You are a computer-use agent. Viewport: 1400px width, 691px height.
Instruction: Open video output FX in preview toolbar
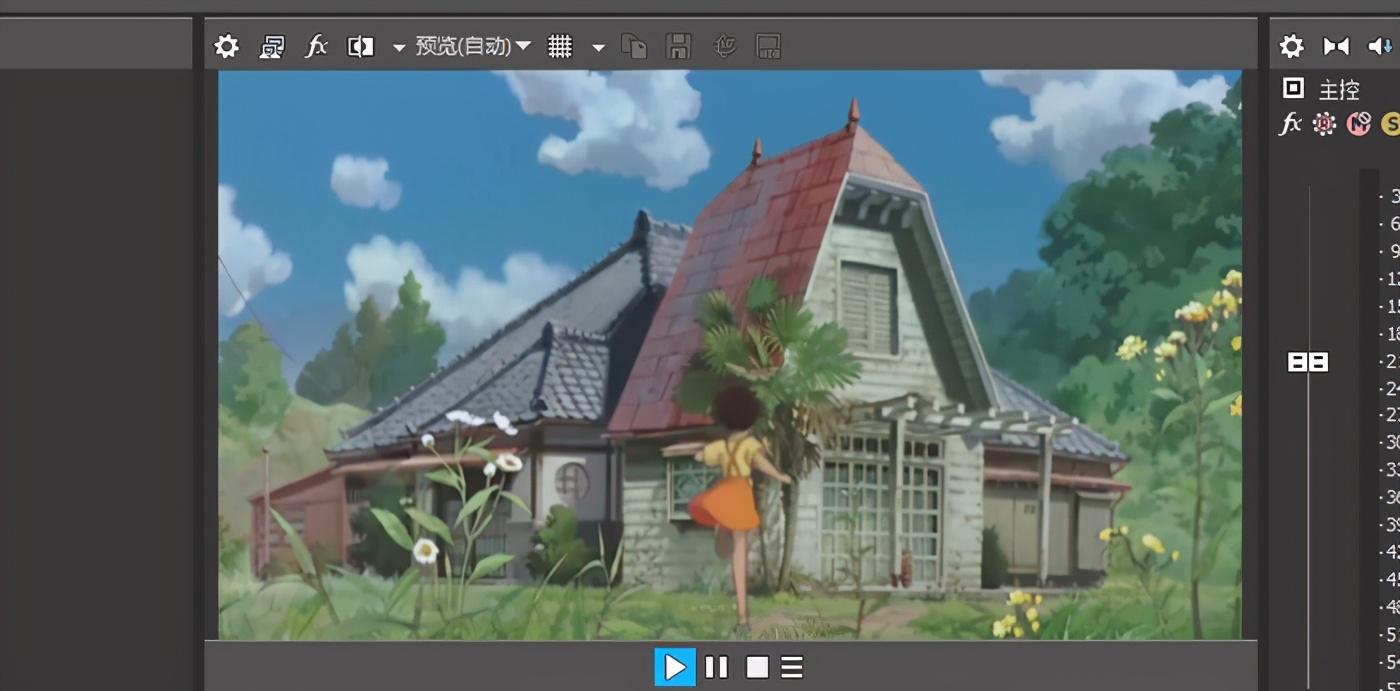point(316,46)
